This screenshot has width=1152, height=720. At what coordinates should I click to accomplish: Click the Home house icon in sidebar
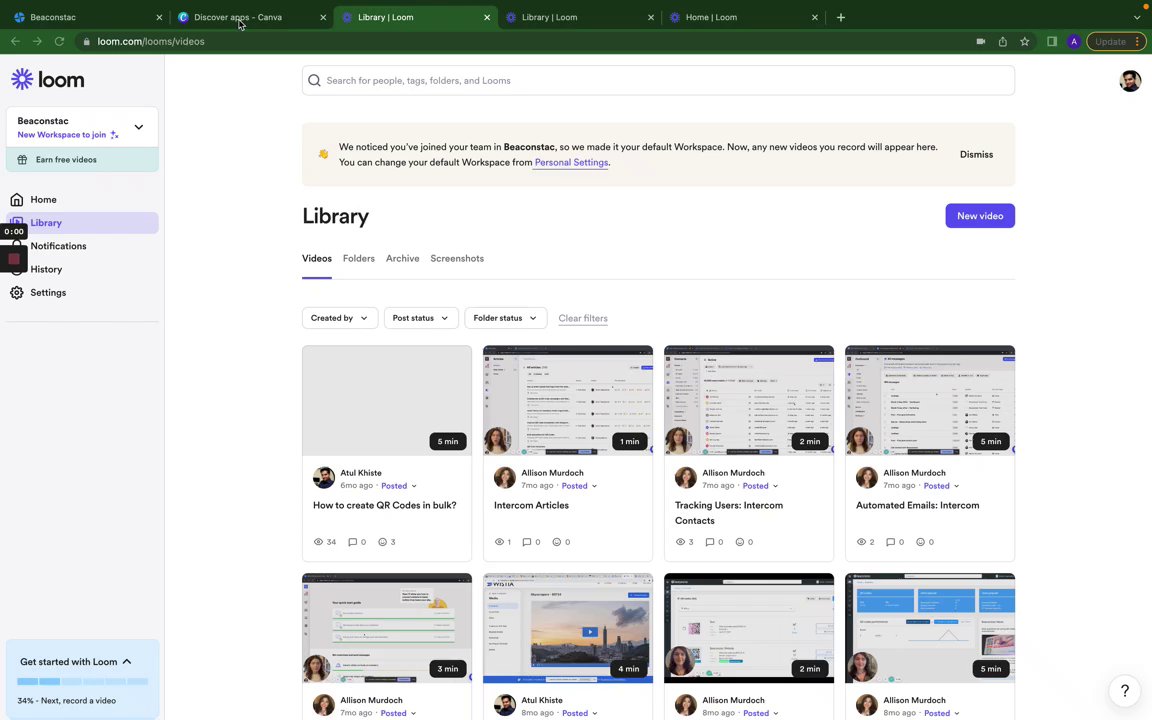(x=17, y=199)
